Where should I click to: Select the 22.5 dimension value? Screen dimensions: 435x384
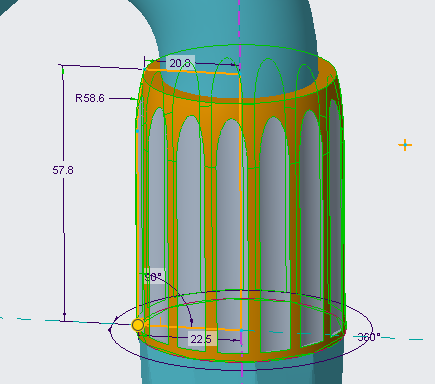coord(201,339)
